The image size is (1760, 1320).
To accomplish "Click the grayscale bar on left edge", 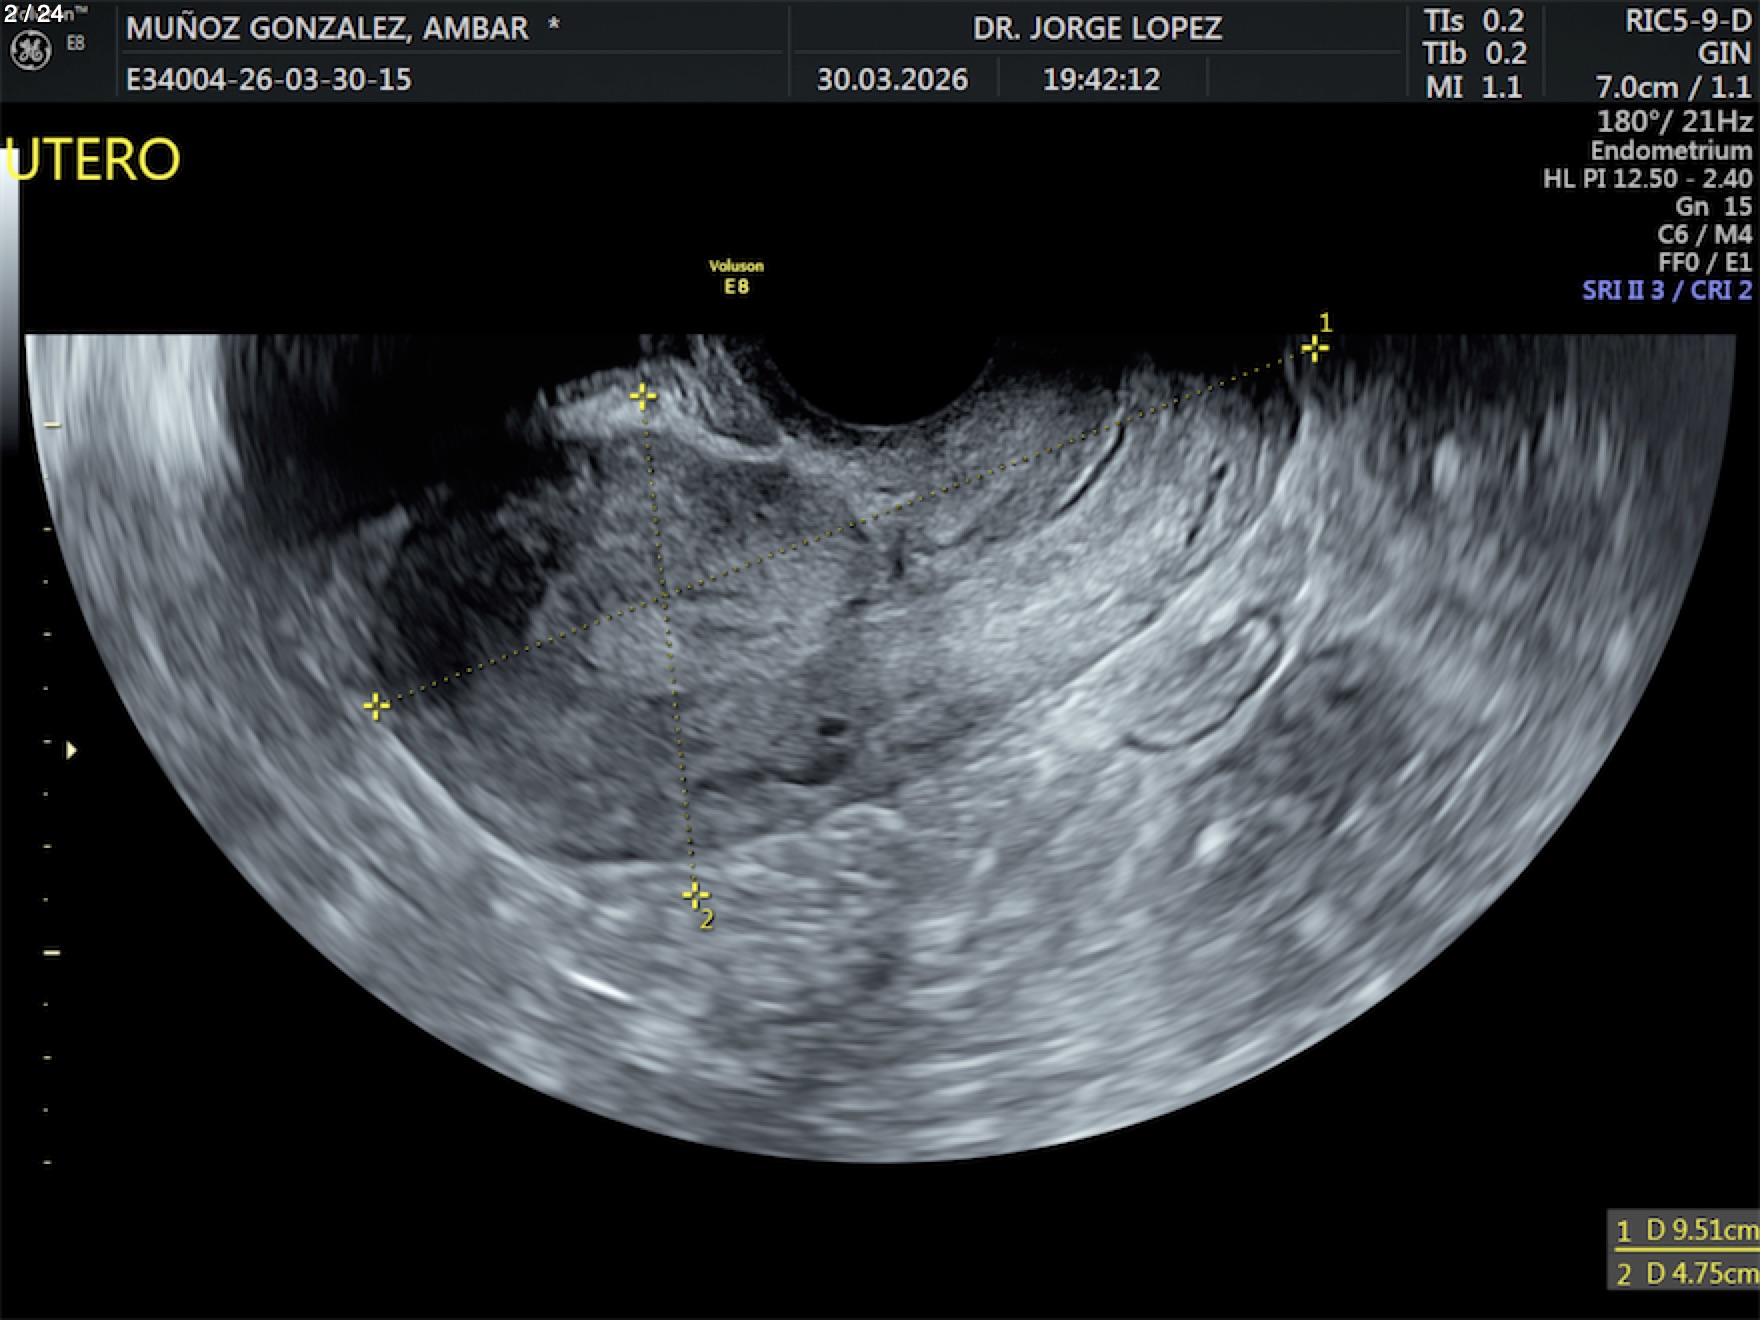I will [10, 300].
